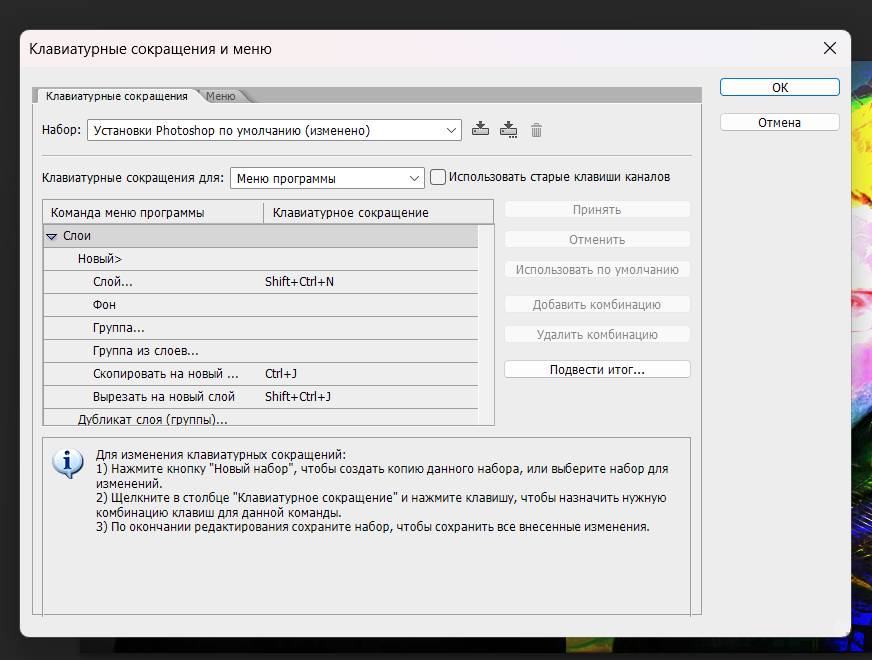The width and height of the screenshot is (872, 660).
Task: Select the 'Группа из слоев...' row
Action: pyautogui.click(x=145, y=351)
